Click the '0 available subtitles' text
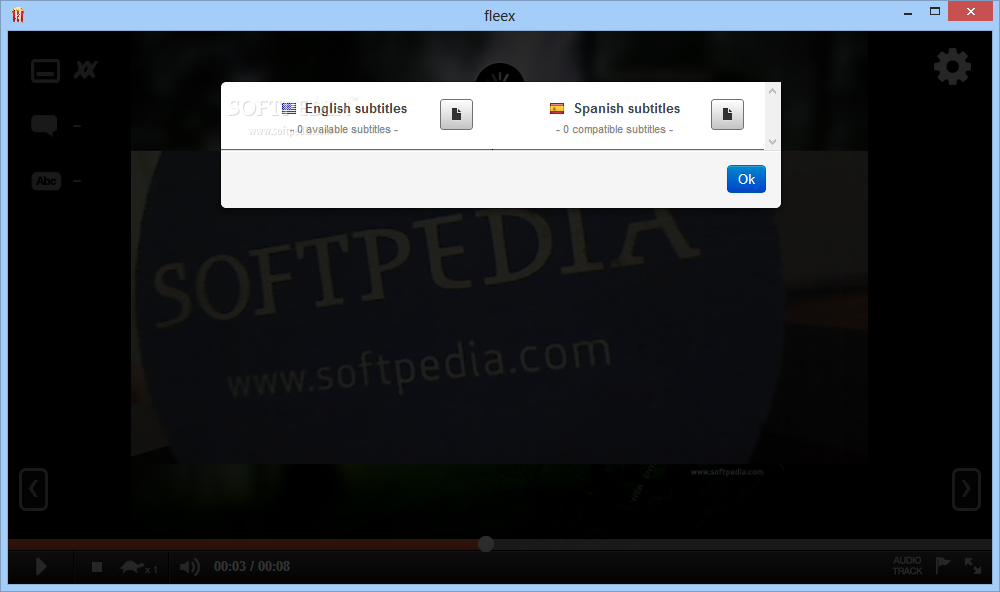The image size is (1000, 592). click(x=344, y=130)
